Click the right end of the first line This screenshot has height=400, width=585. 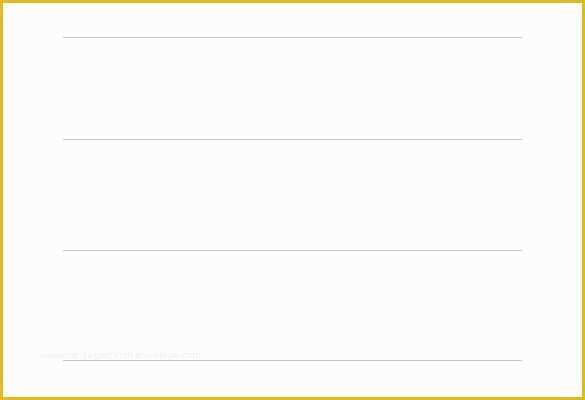520,37
